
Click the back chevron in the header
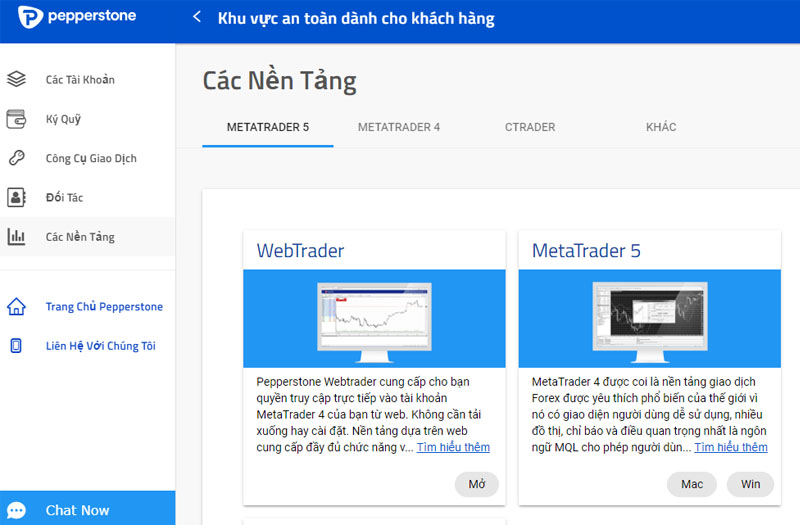(x=197, y=17)
